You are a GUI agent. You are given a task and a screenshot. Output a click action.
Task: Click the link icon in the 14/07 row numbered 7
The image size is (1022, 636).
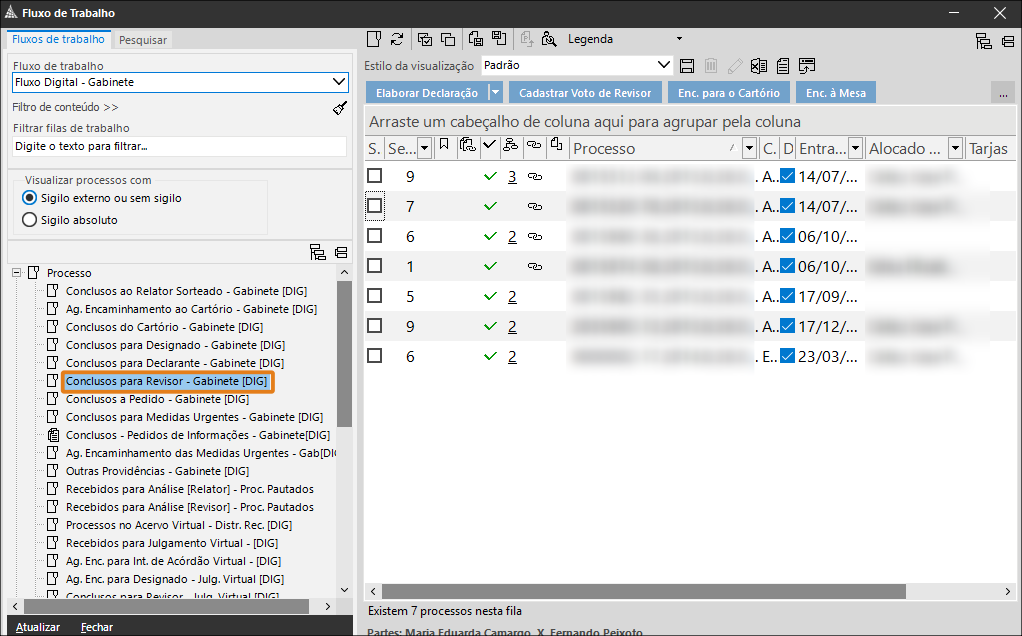click(535, 207)
